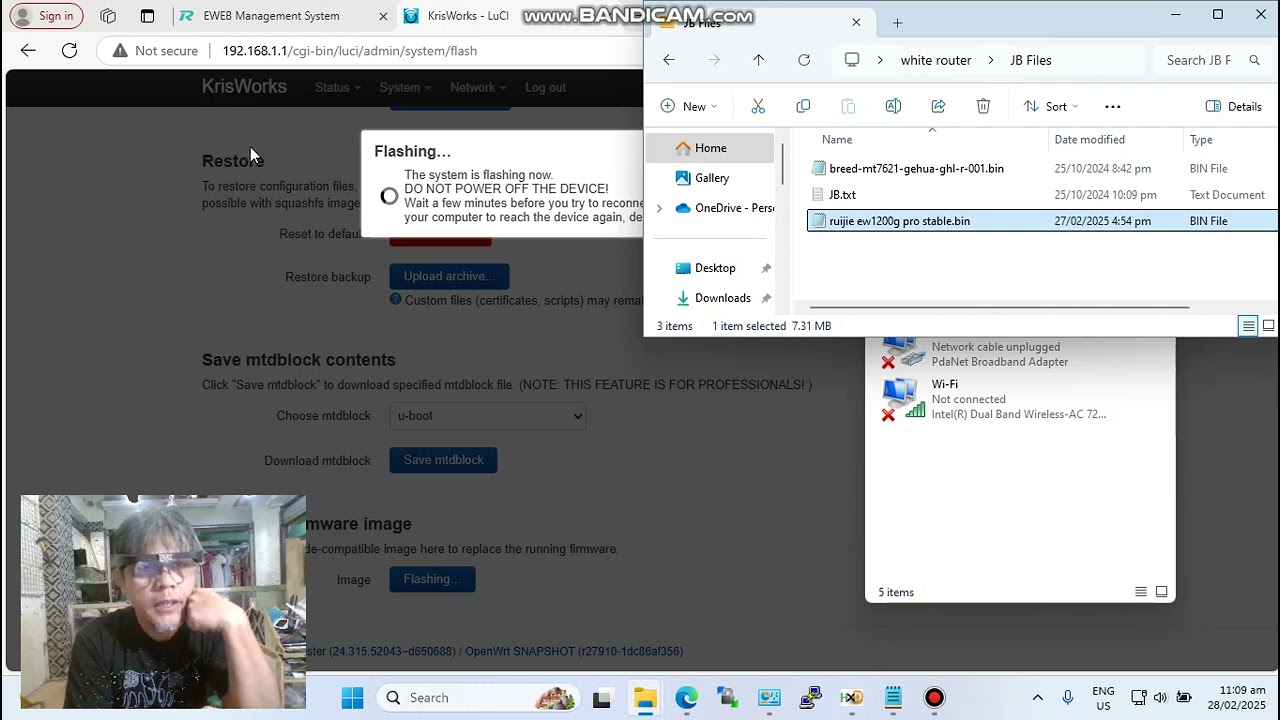Go back in File Explorer
The height and width of the screenshot is (720, 1280).
[669, 60]
